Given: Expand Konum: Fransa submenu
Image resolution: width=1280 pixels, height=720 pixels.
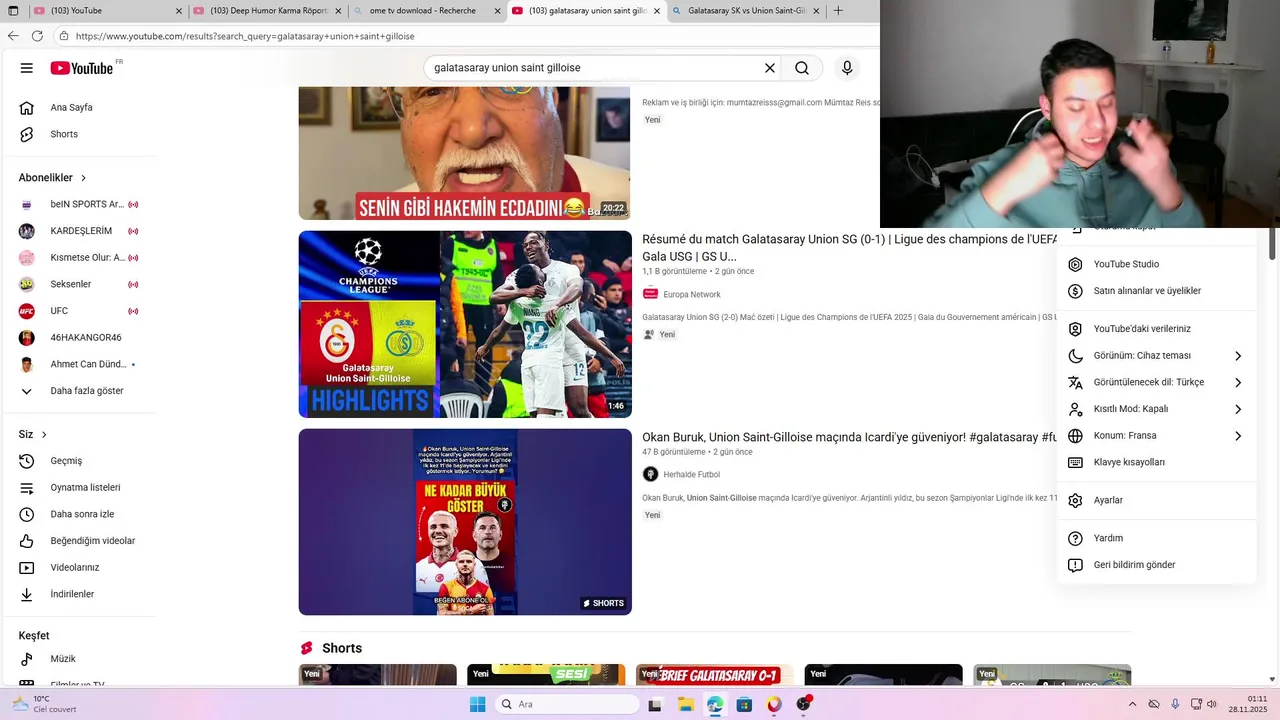Looking at the screenshot, I should point(1156,436).
